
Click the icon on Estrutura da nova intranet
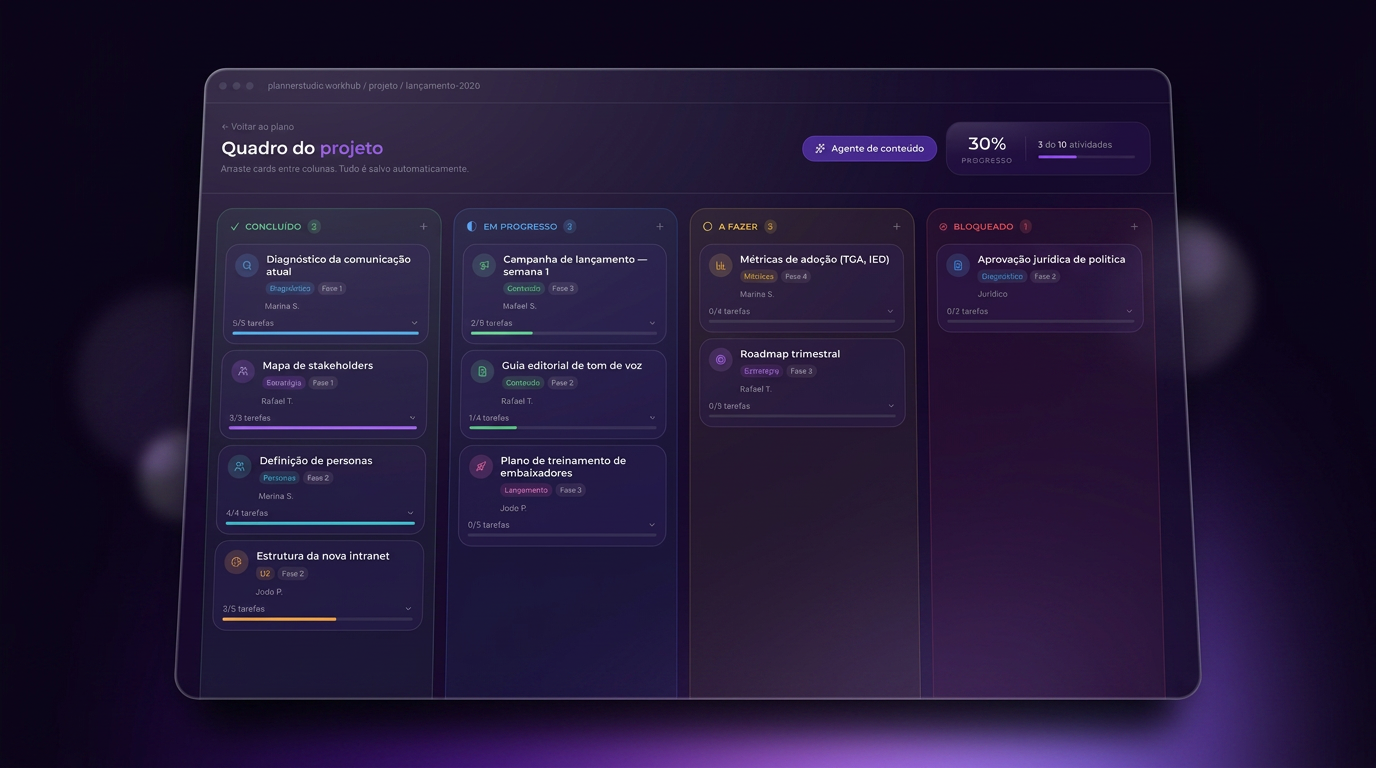pyautogui.click(x=236, y=562)
